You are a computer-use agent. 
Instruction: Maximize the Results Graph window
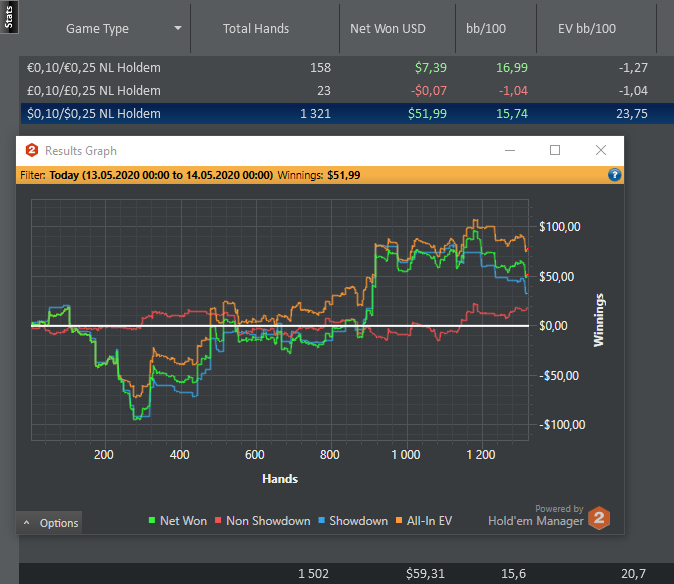click(555, 150)
